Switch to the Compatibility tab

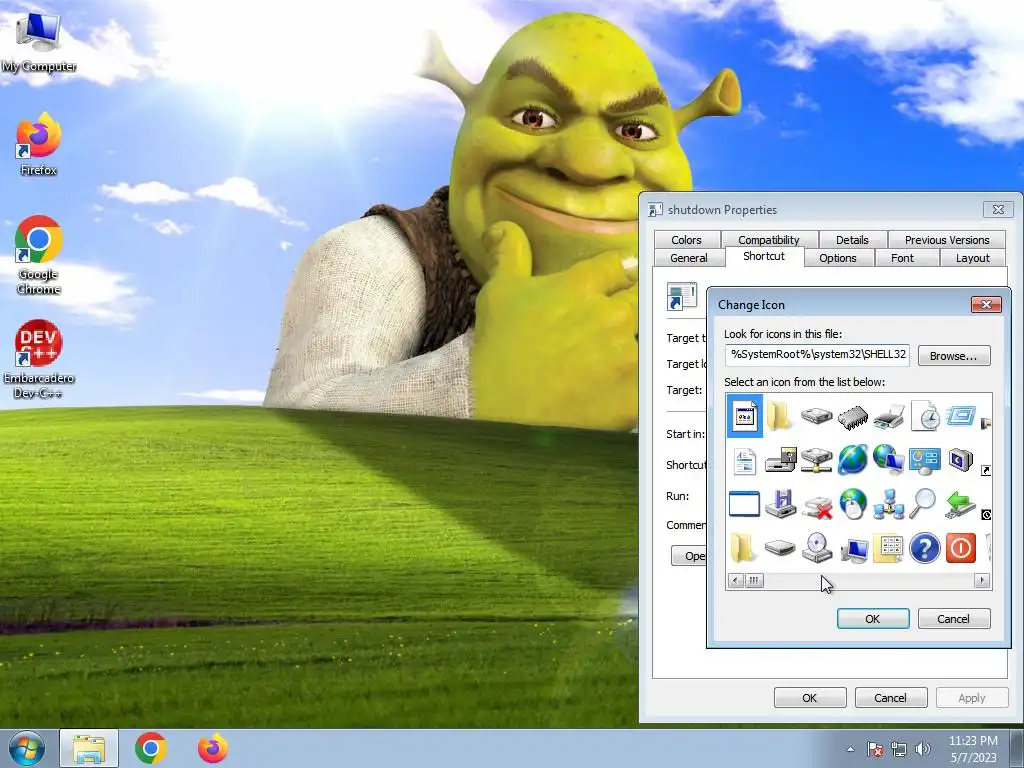769,240
